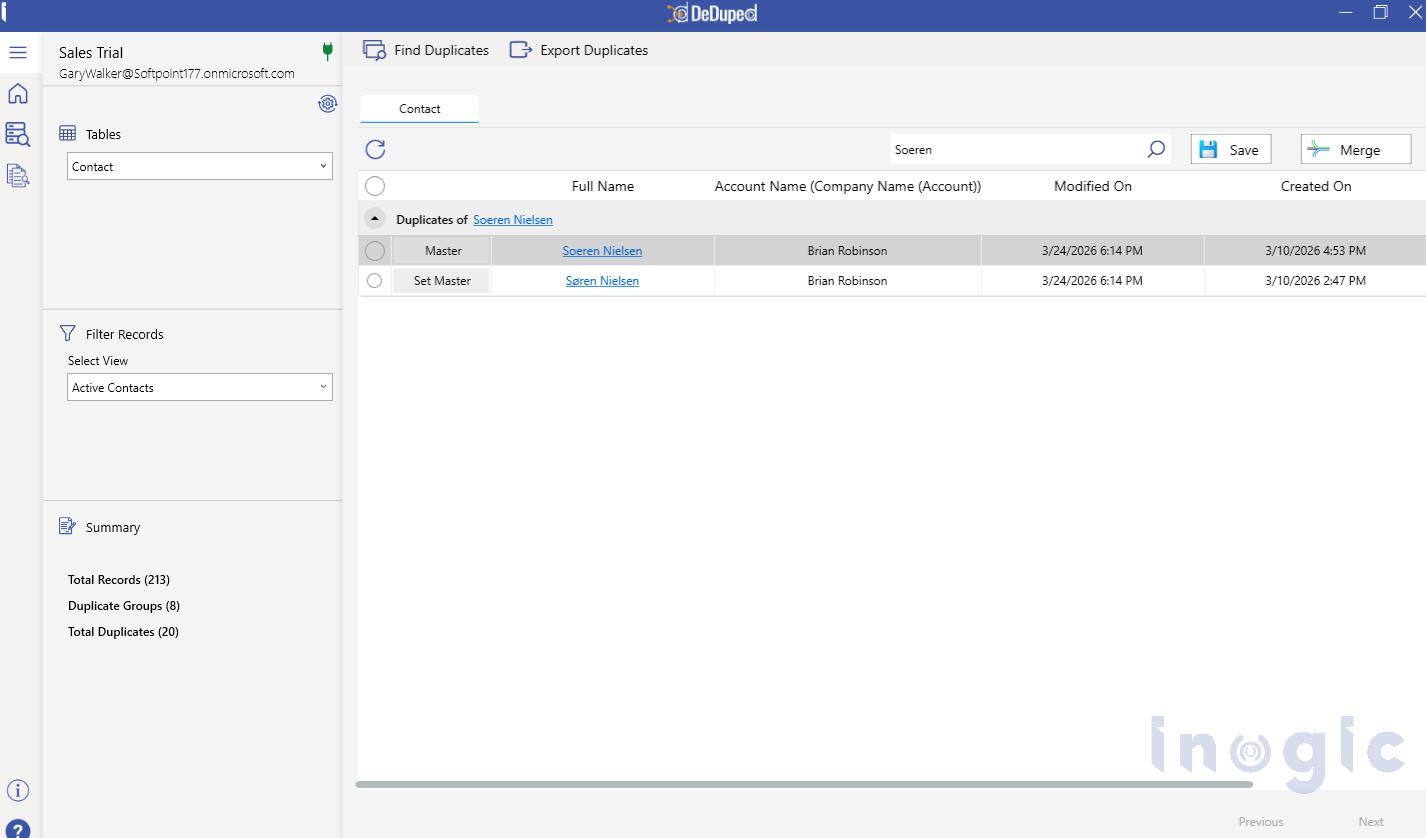The height and width of the screenshot is (838, 1426).
Task: Open the Tables dropdown showing Contact
Action: click(199, 166)
